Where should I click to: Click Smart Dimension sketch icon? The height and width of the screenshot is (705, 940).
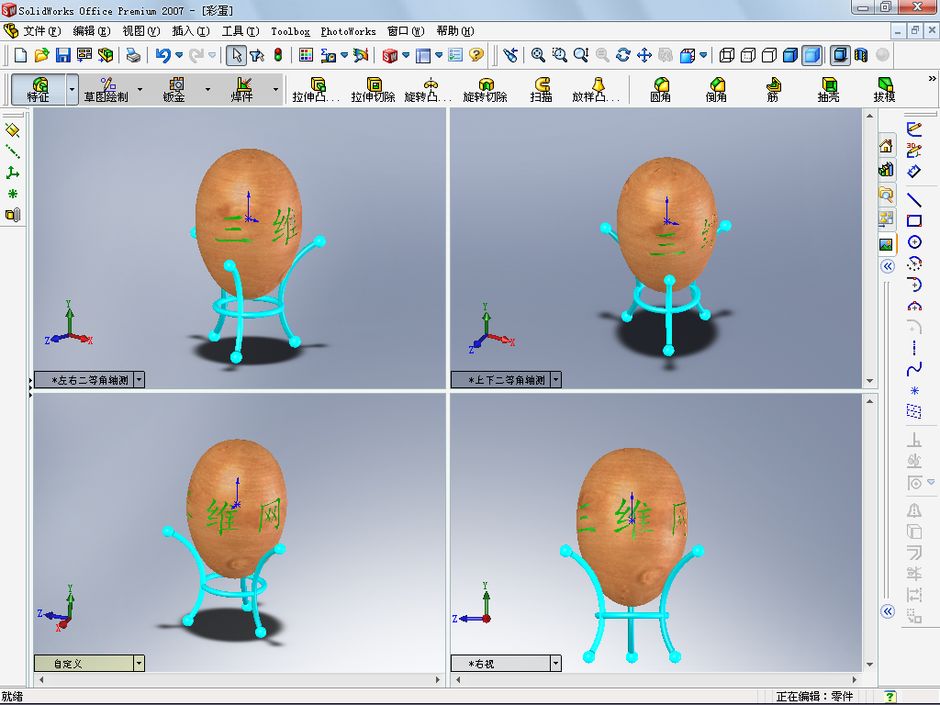click(x=914, y=171)
